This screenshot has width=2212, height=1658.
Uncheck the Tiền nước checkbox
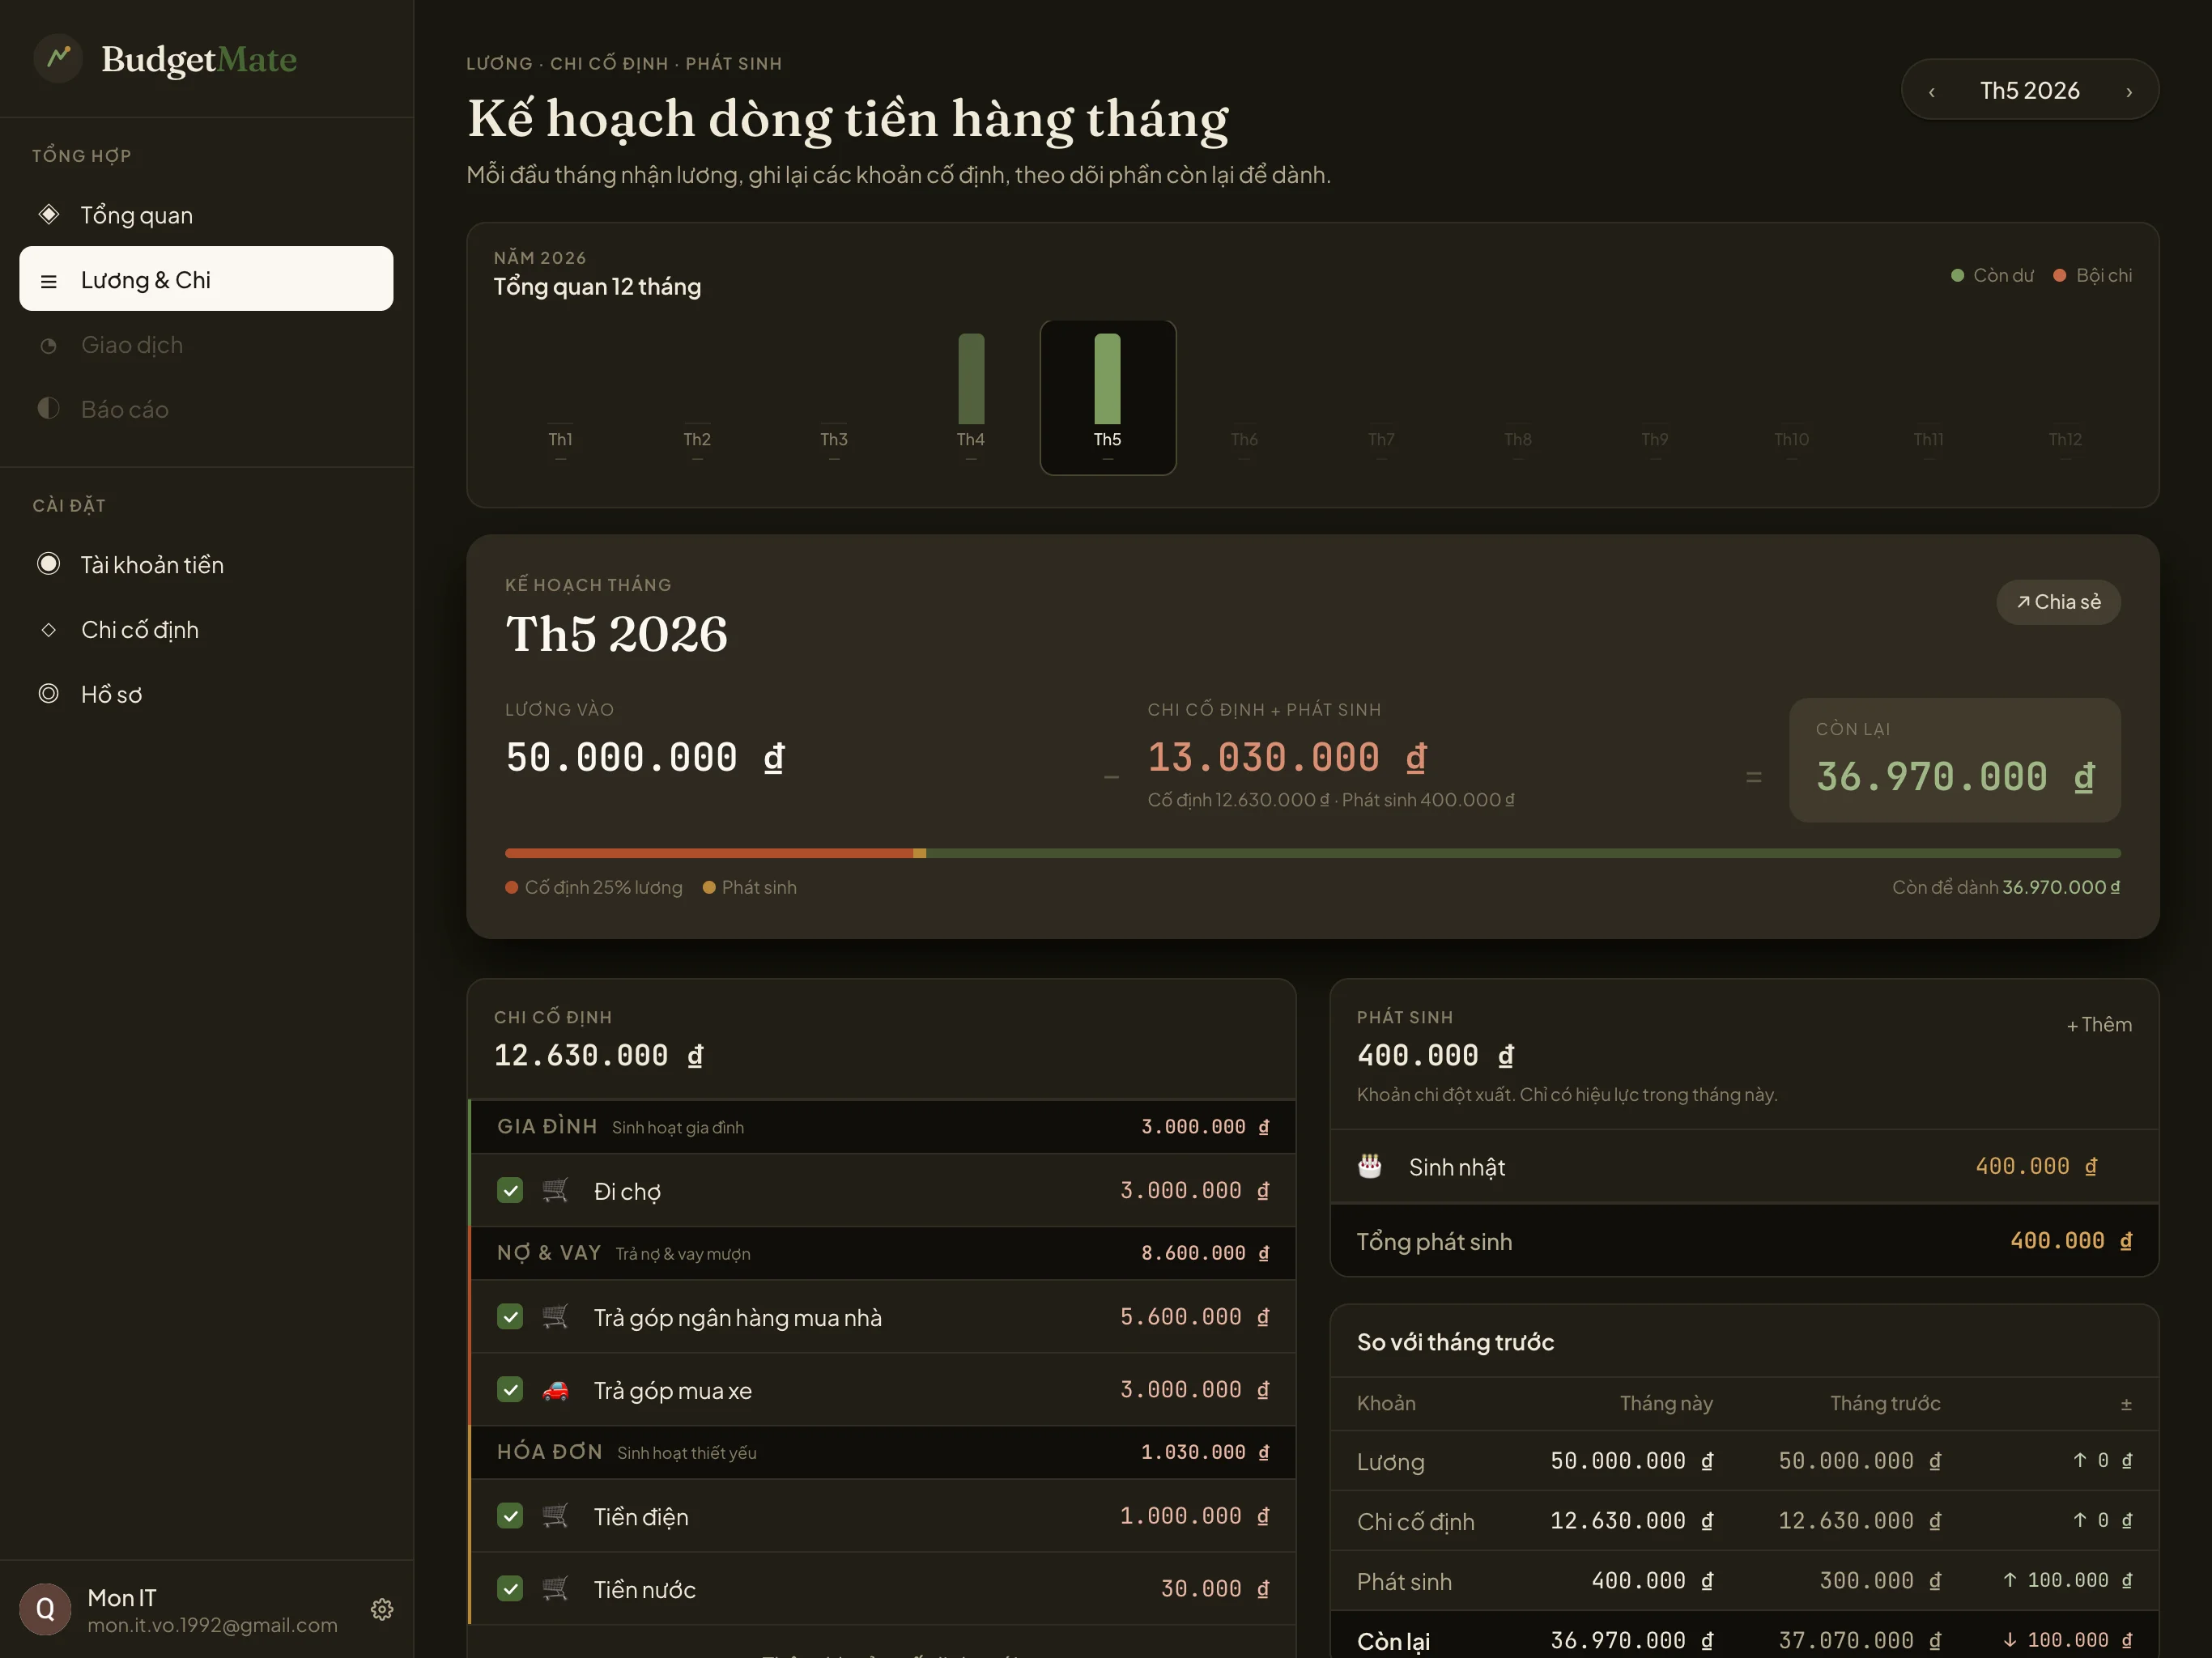[x=510, y=1588]
